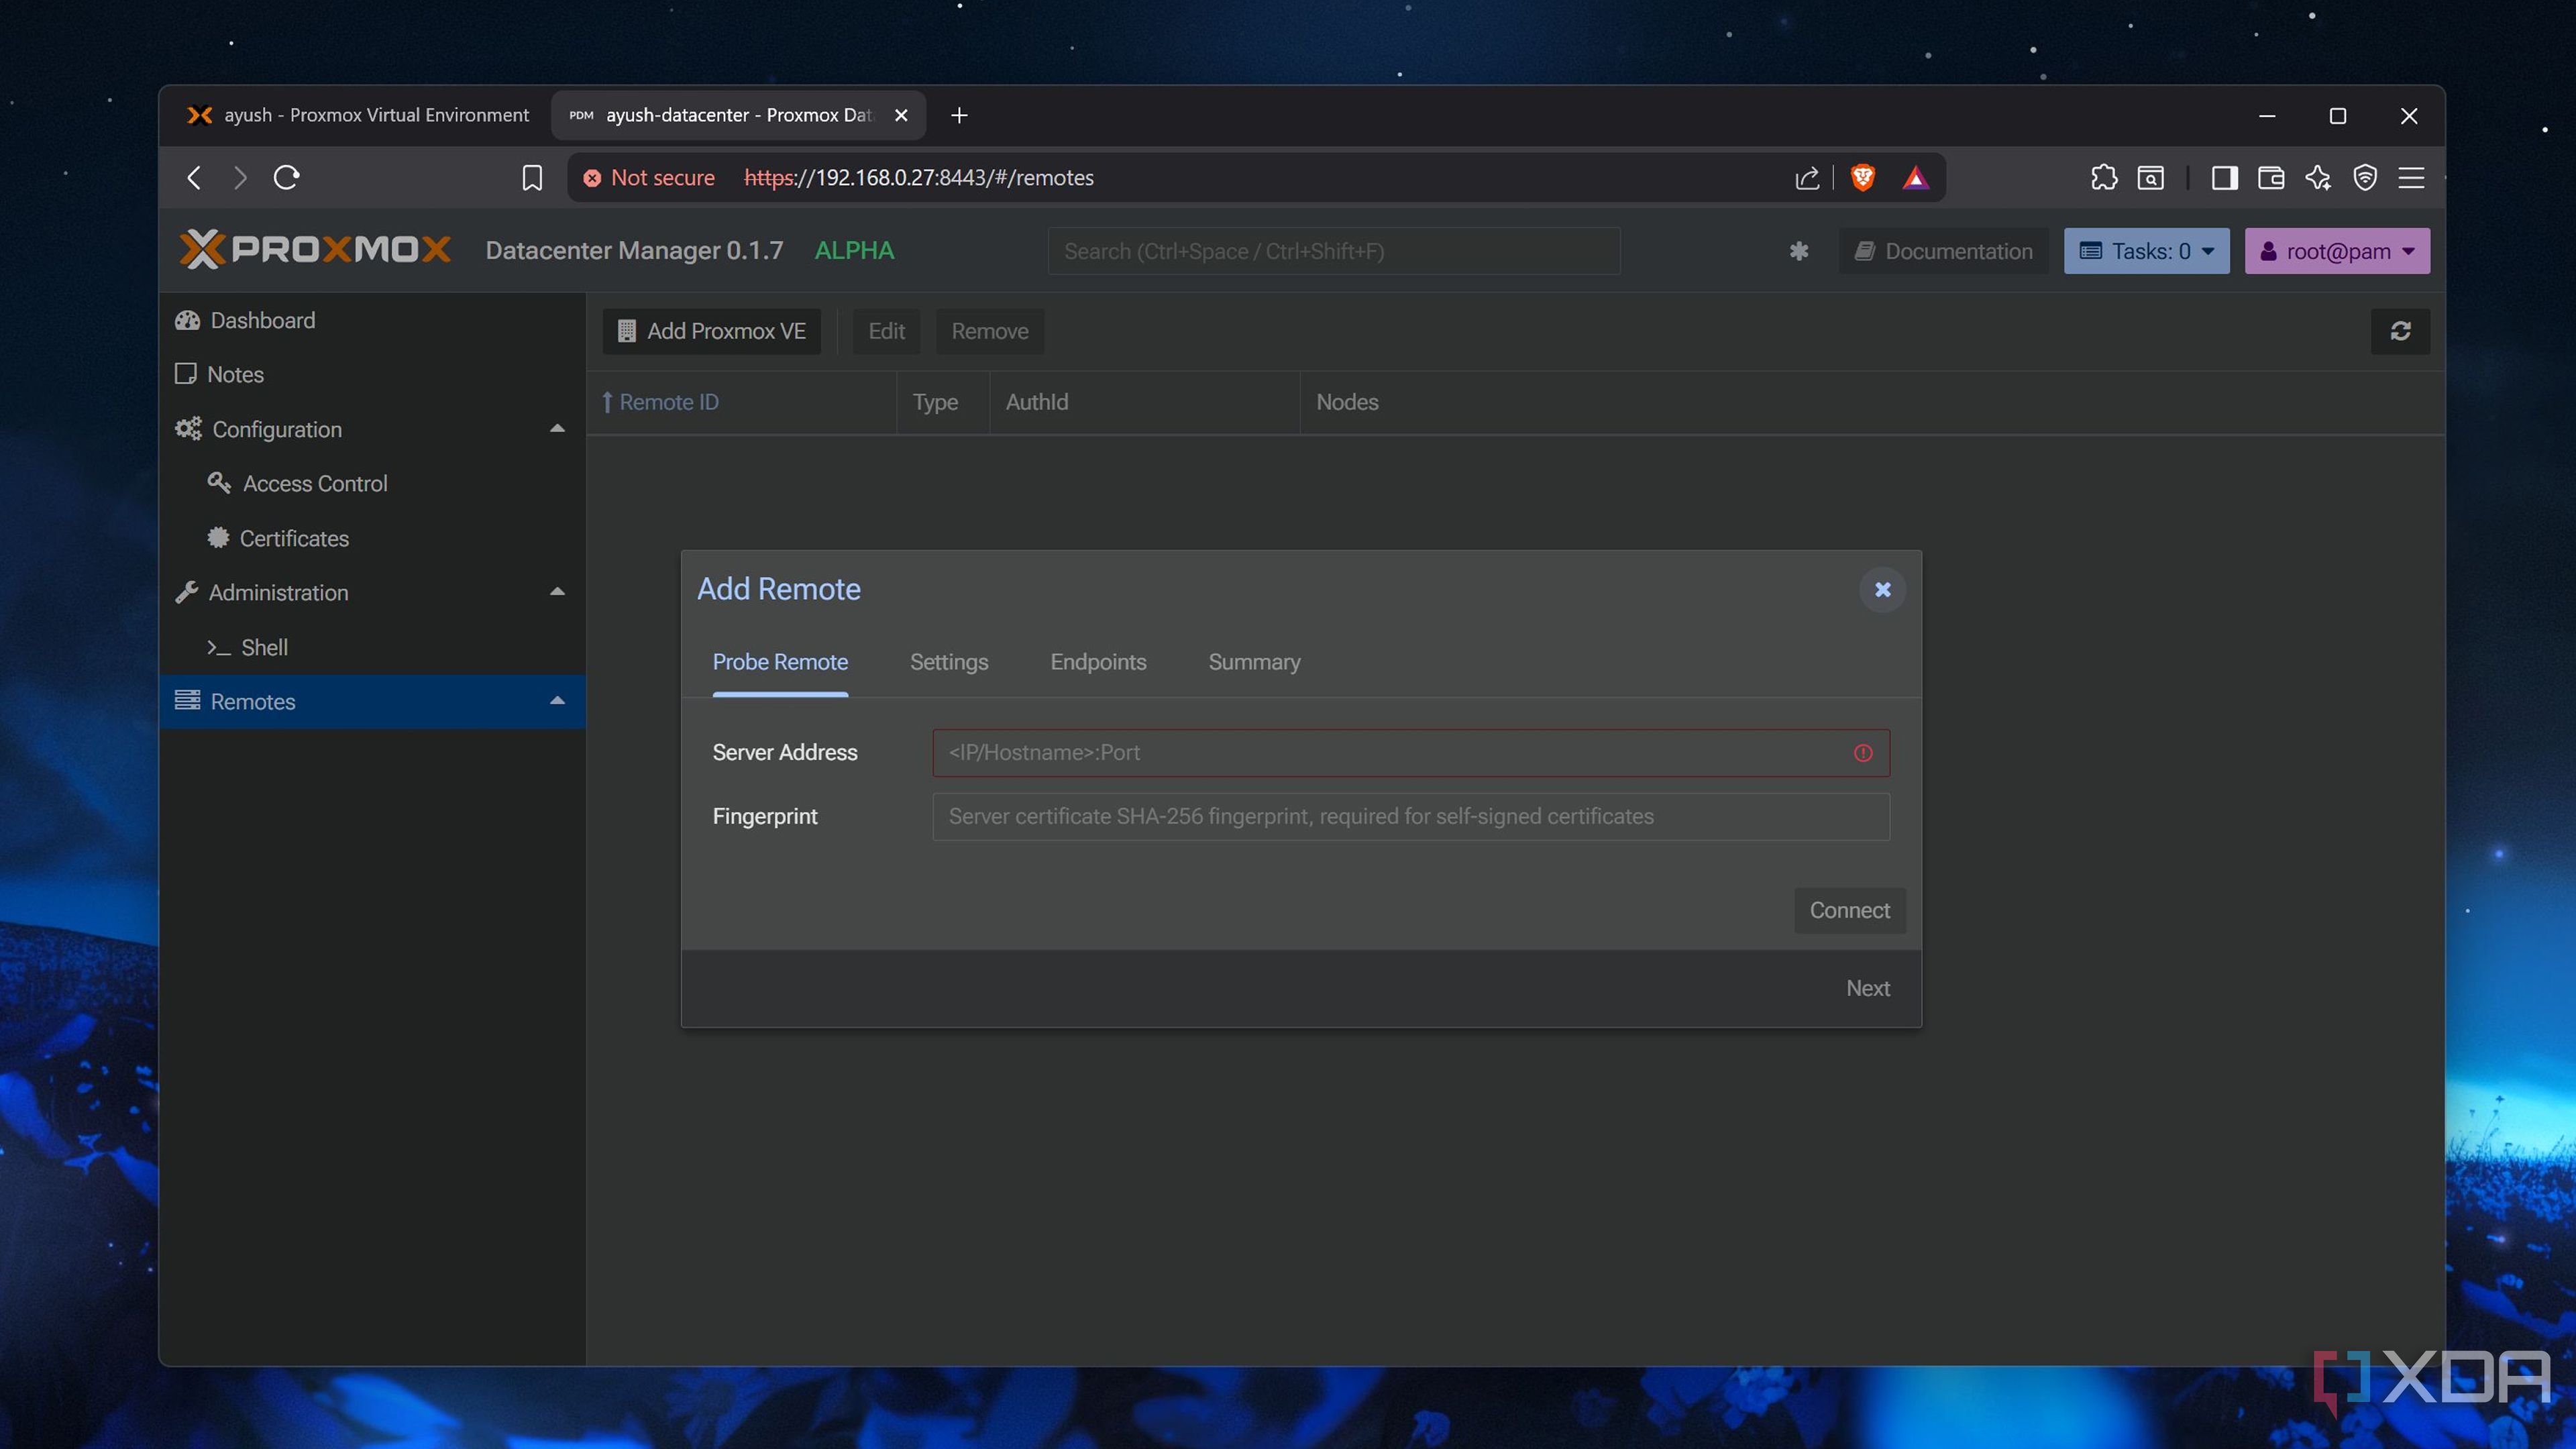Switch to the Summary tab
This screenshot has width=2576, height=1449.
[x=1254, y=662]
